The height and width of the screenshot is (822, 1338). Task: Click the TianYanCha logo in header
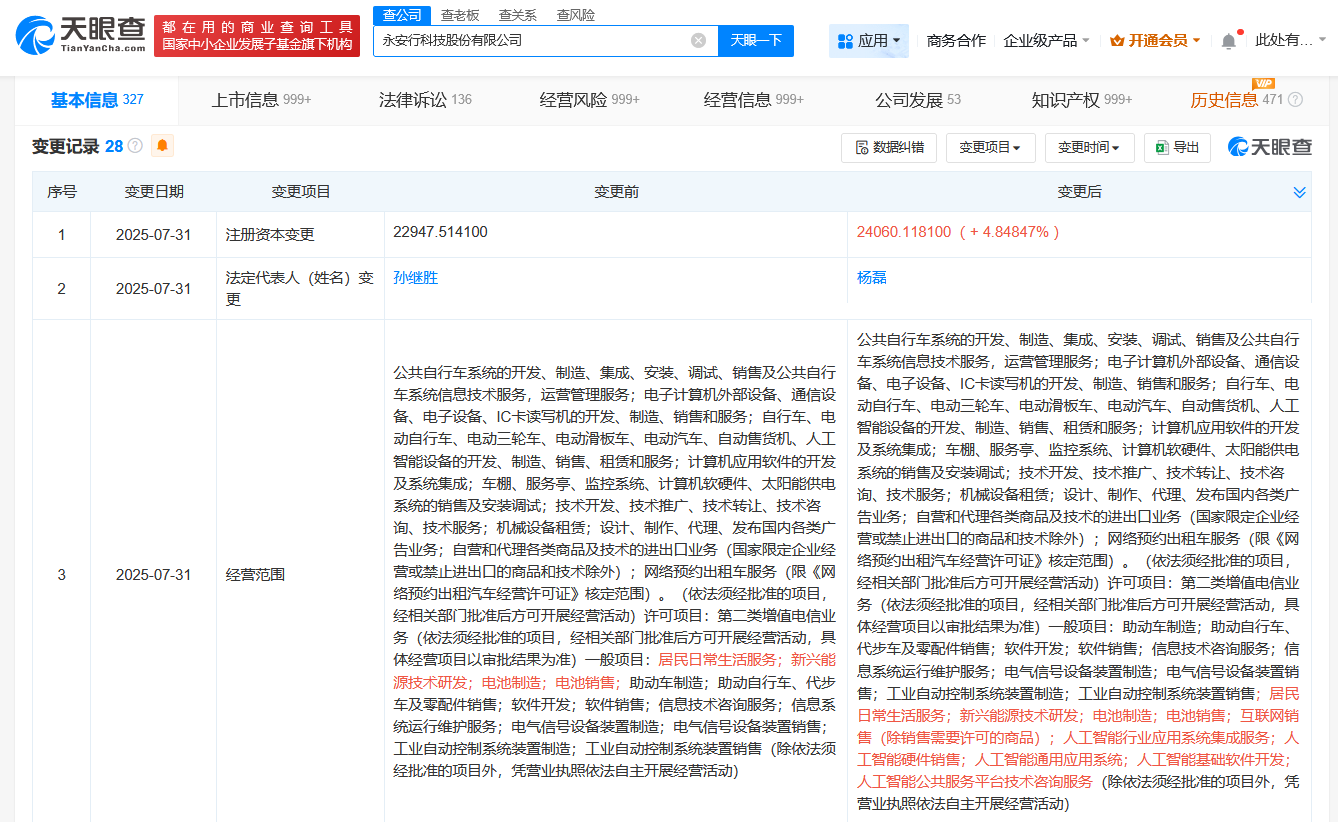(x=80, y=35)
